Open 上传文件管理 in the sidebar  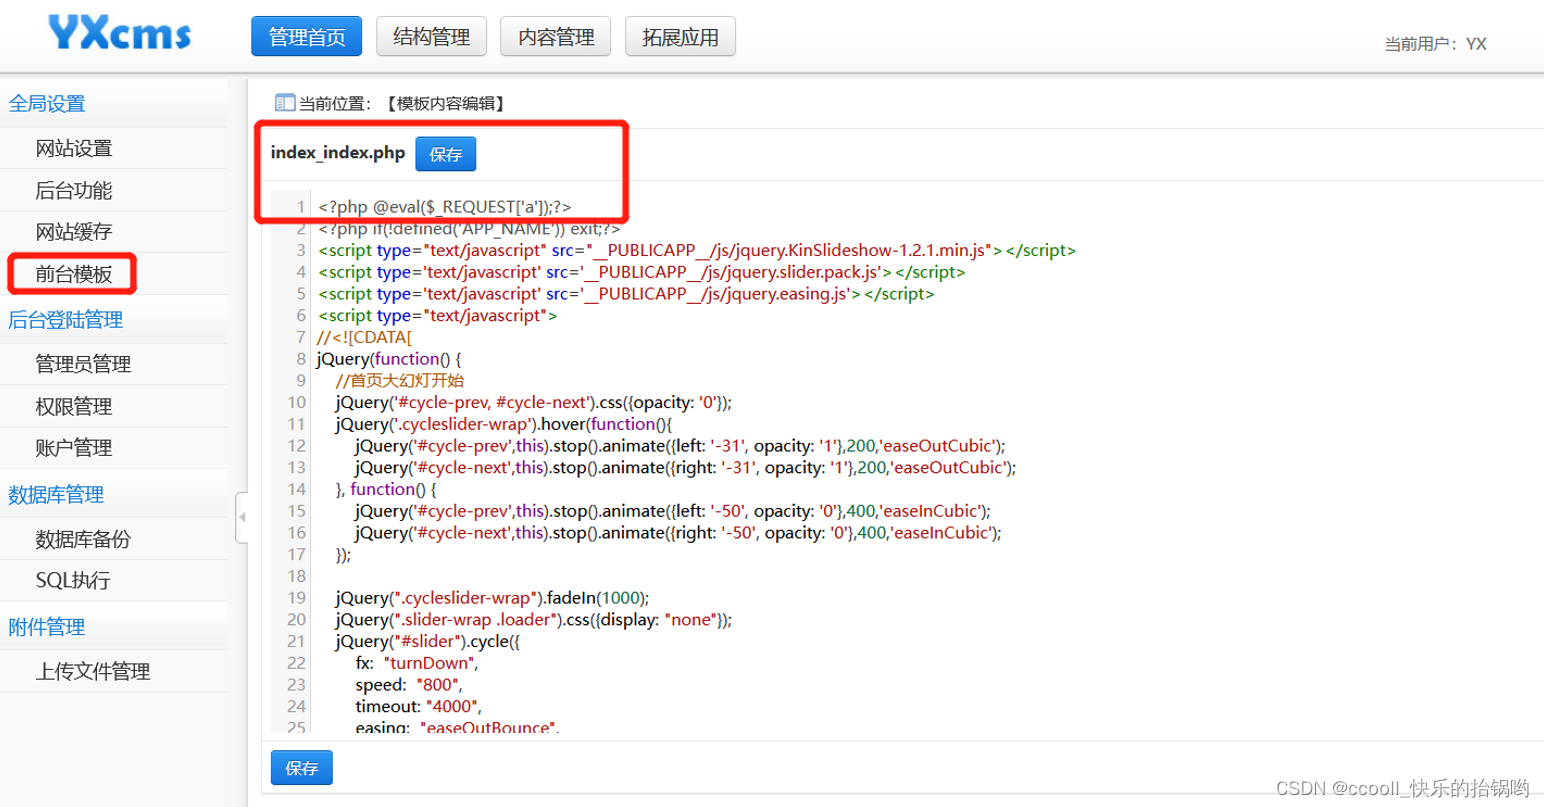tap(93, 672)
